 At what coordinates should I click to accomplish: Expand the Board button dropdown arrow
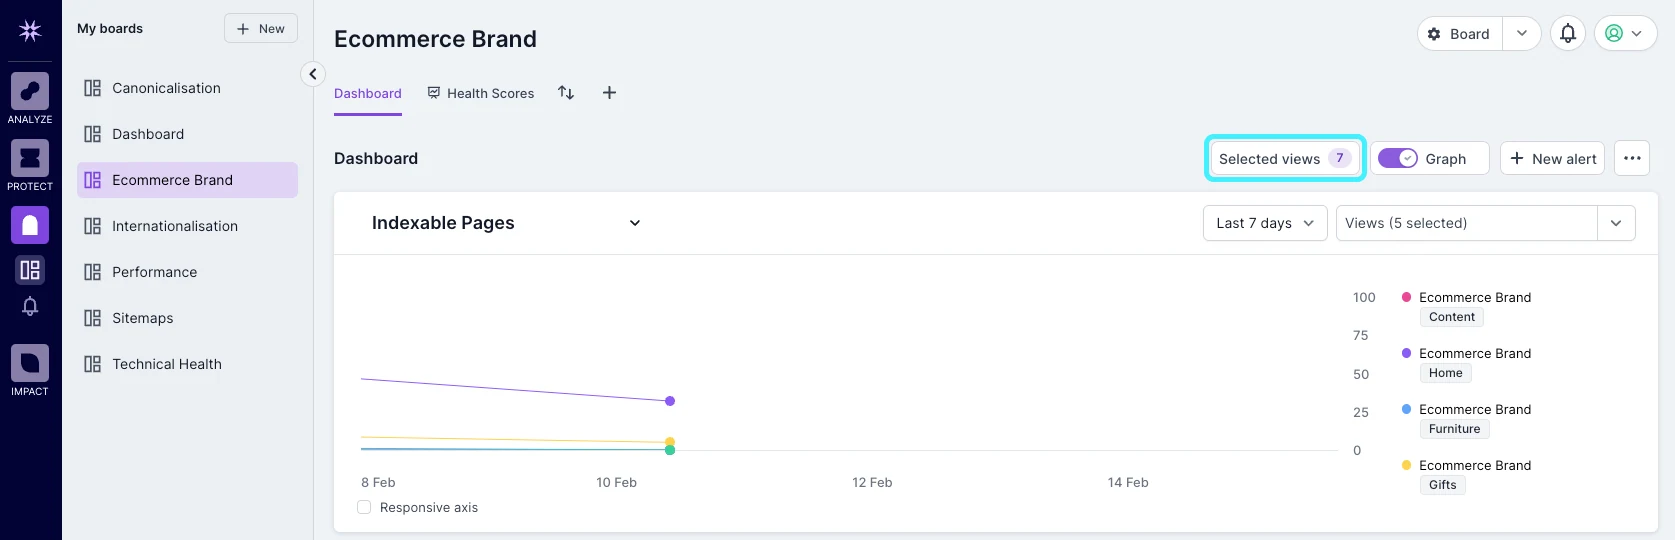click(x=1521, y=33)
